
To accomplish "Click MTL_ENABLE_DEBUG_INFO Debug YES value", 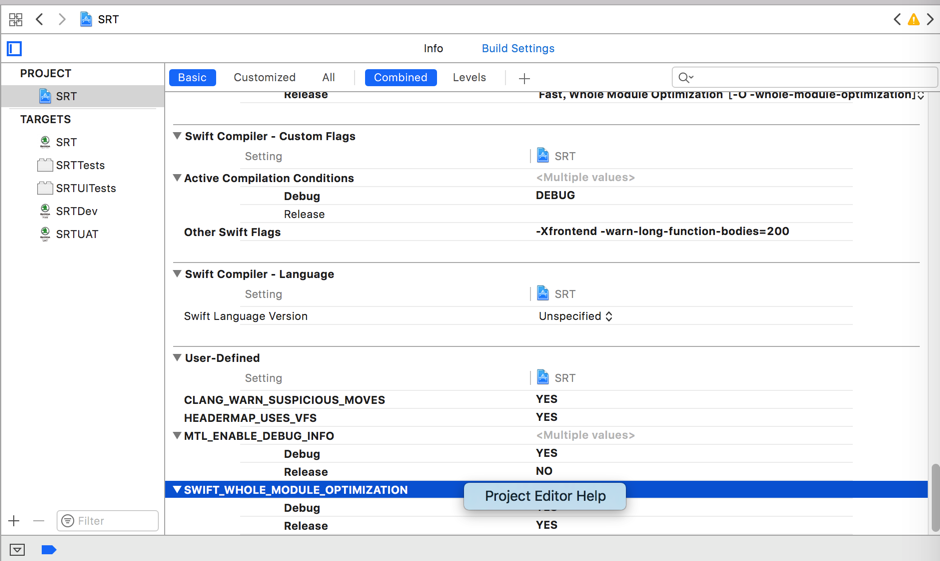I will 547,453.
